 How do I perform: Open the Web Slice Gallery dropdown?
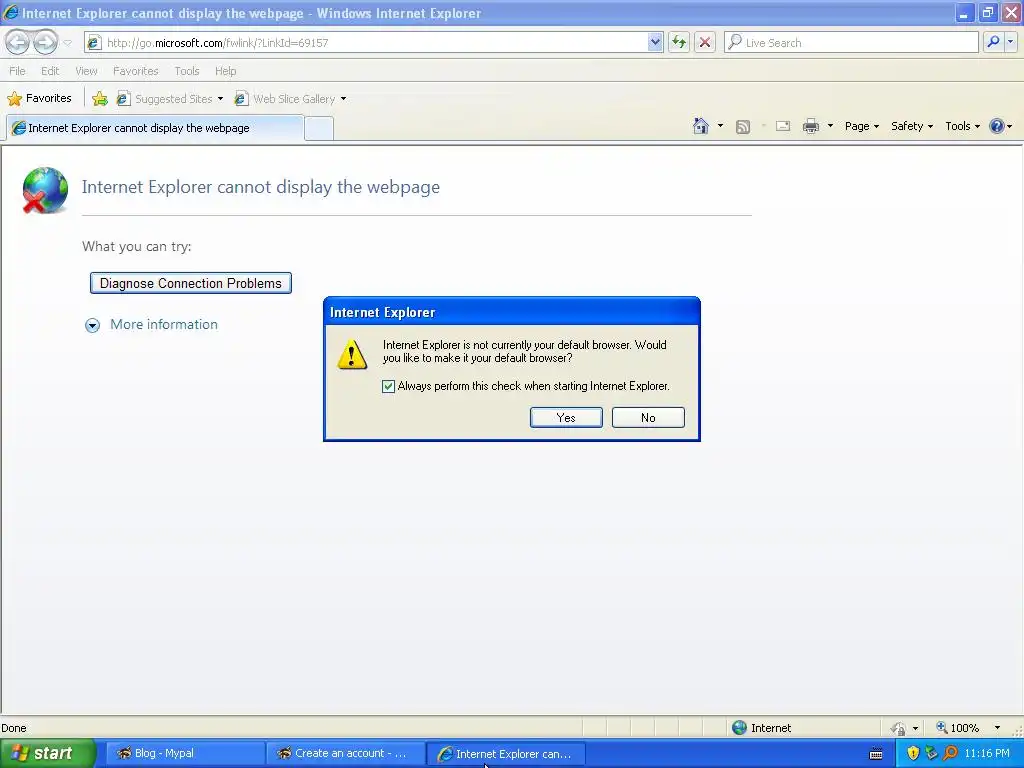291,99
